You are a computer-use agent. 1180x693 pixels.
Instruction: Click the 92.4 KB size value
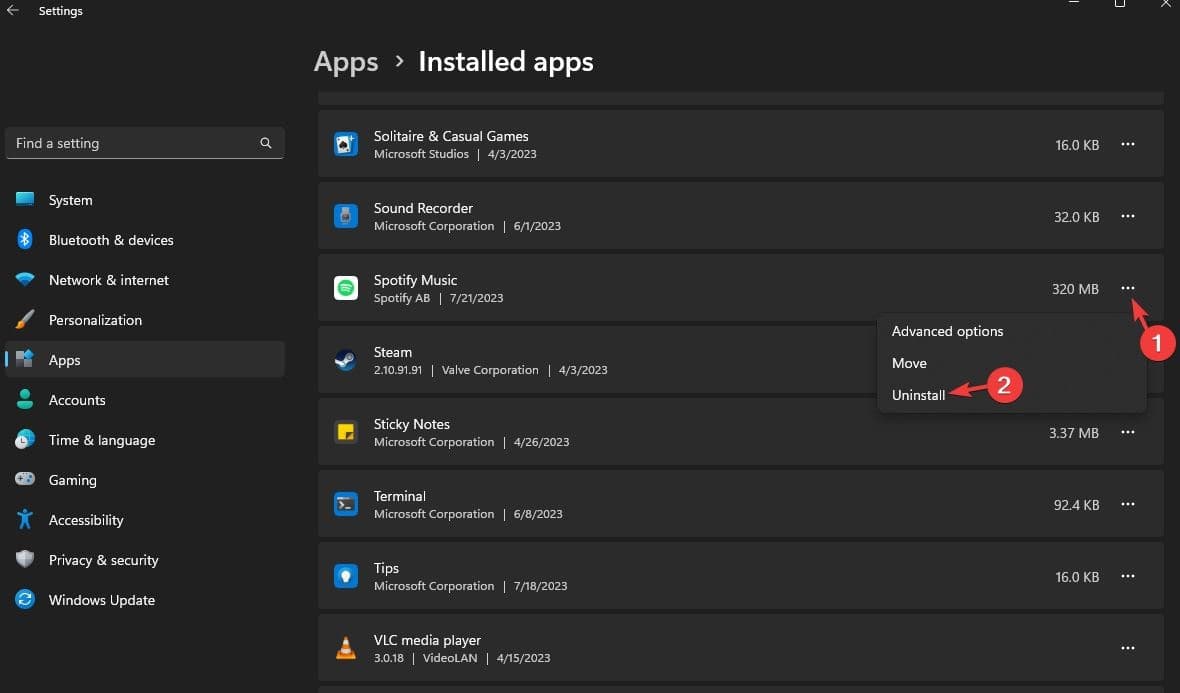pyautogui.click(x=1077, y=505)
